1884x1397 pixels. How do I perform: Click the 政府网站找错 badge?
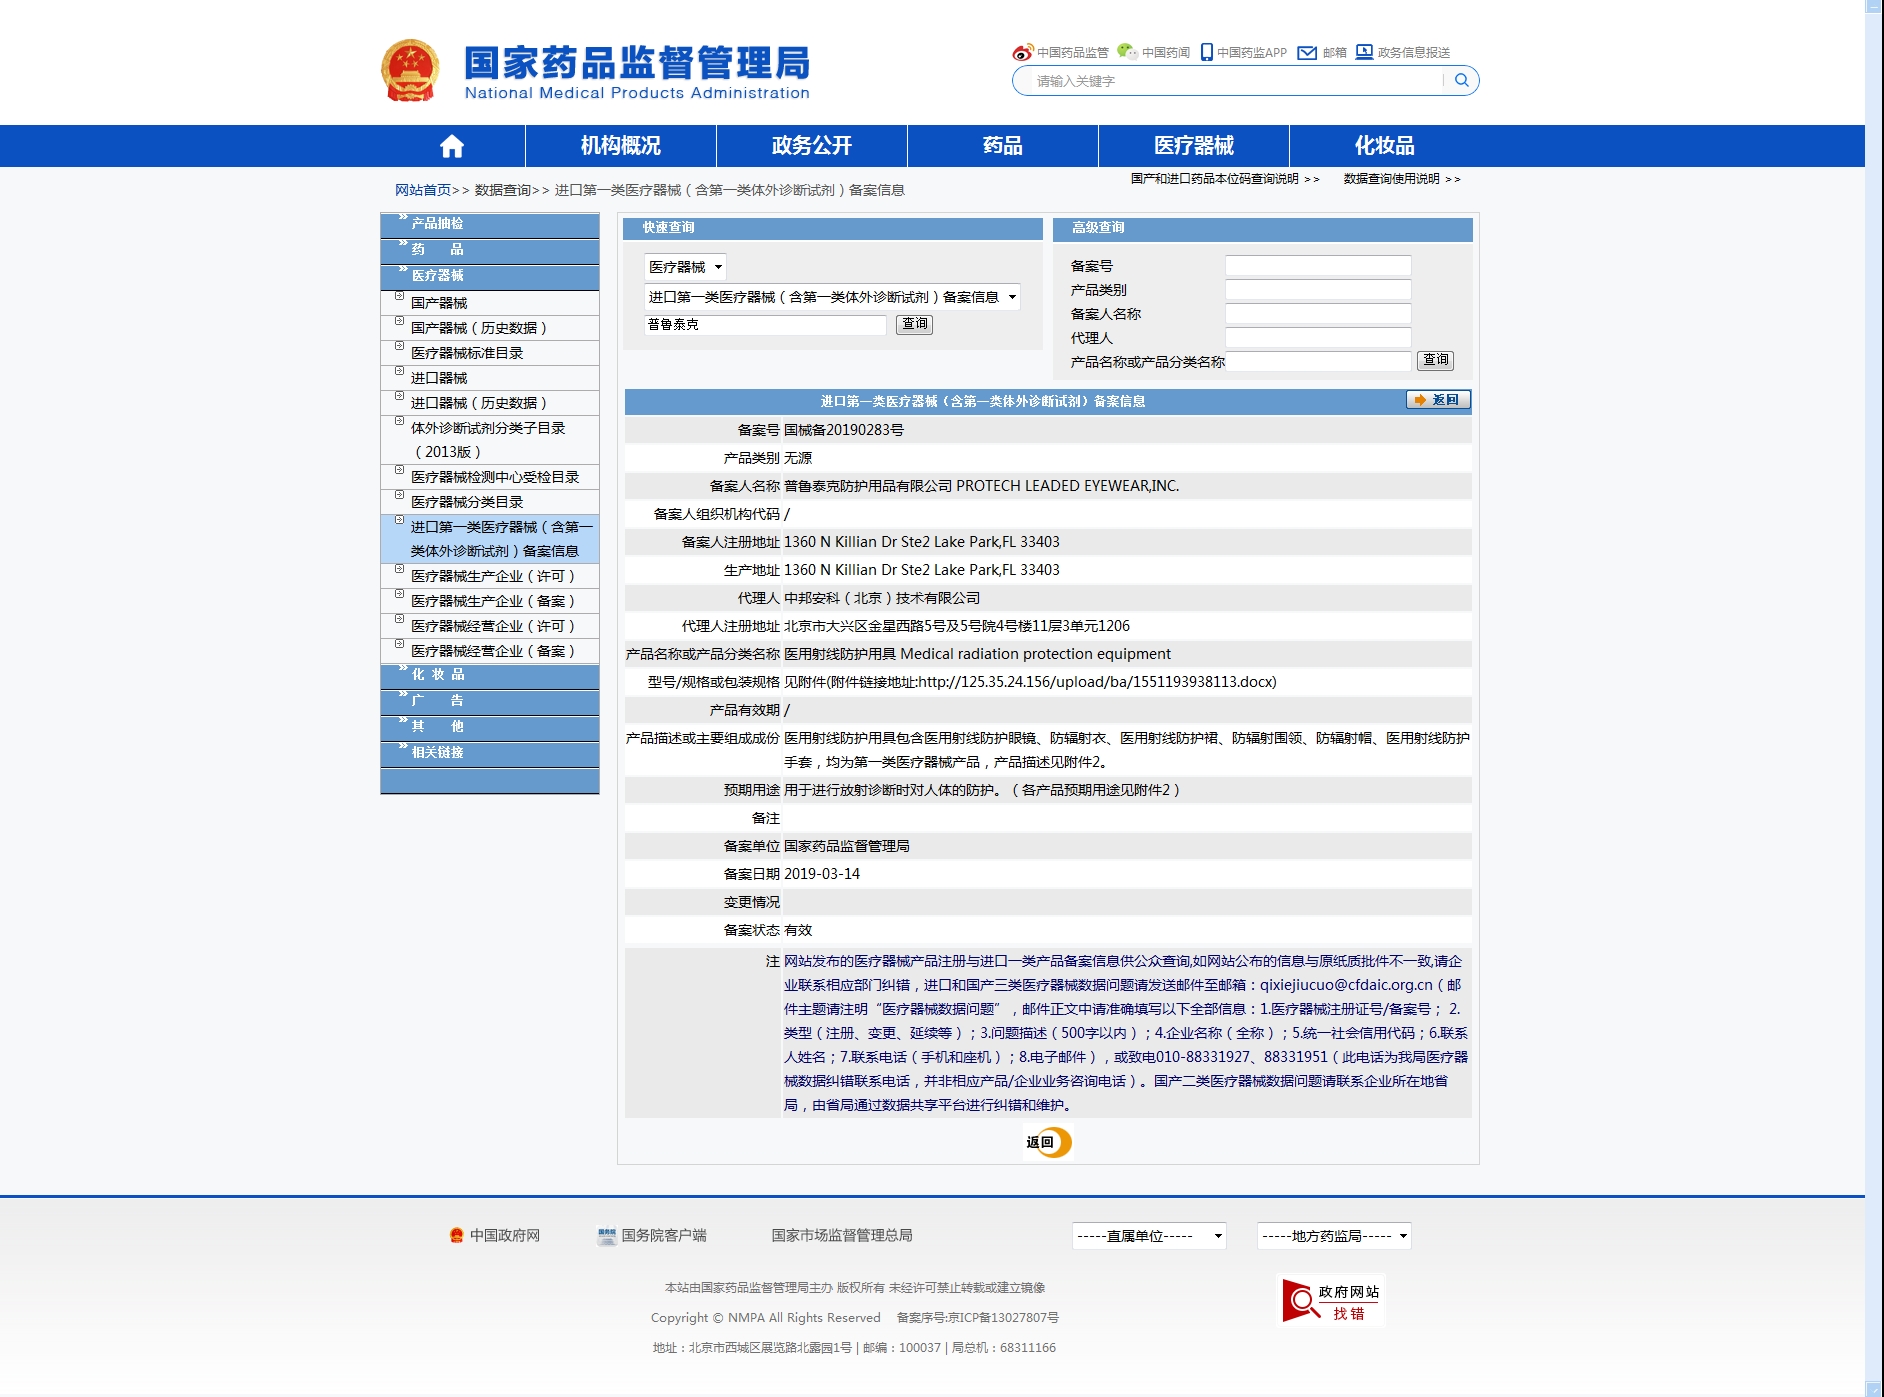coord(1332,1301)
